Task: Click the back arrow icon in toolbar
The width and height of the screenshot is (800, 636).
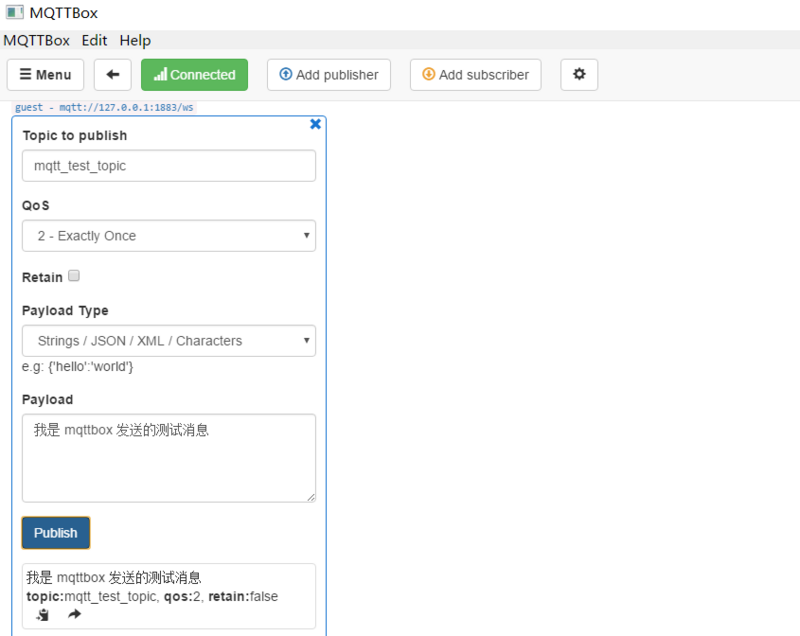Action: [x=112, y=74]
